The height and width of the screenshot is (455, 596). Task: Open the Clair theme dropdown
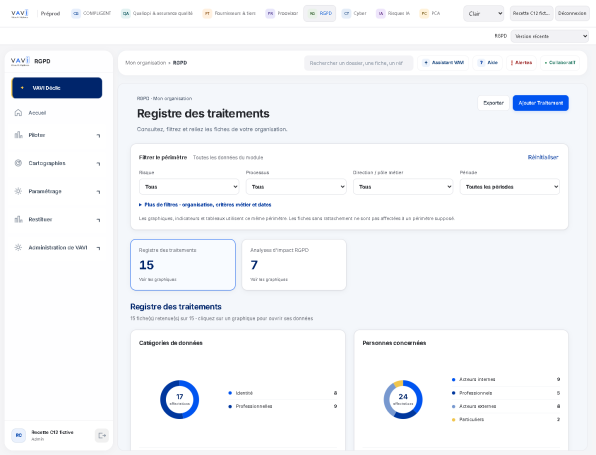[x=483, y=13]
